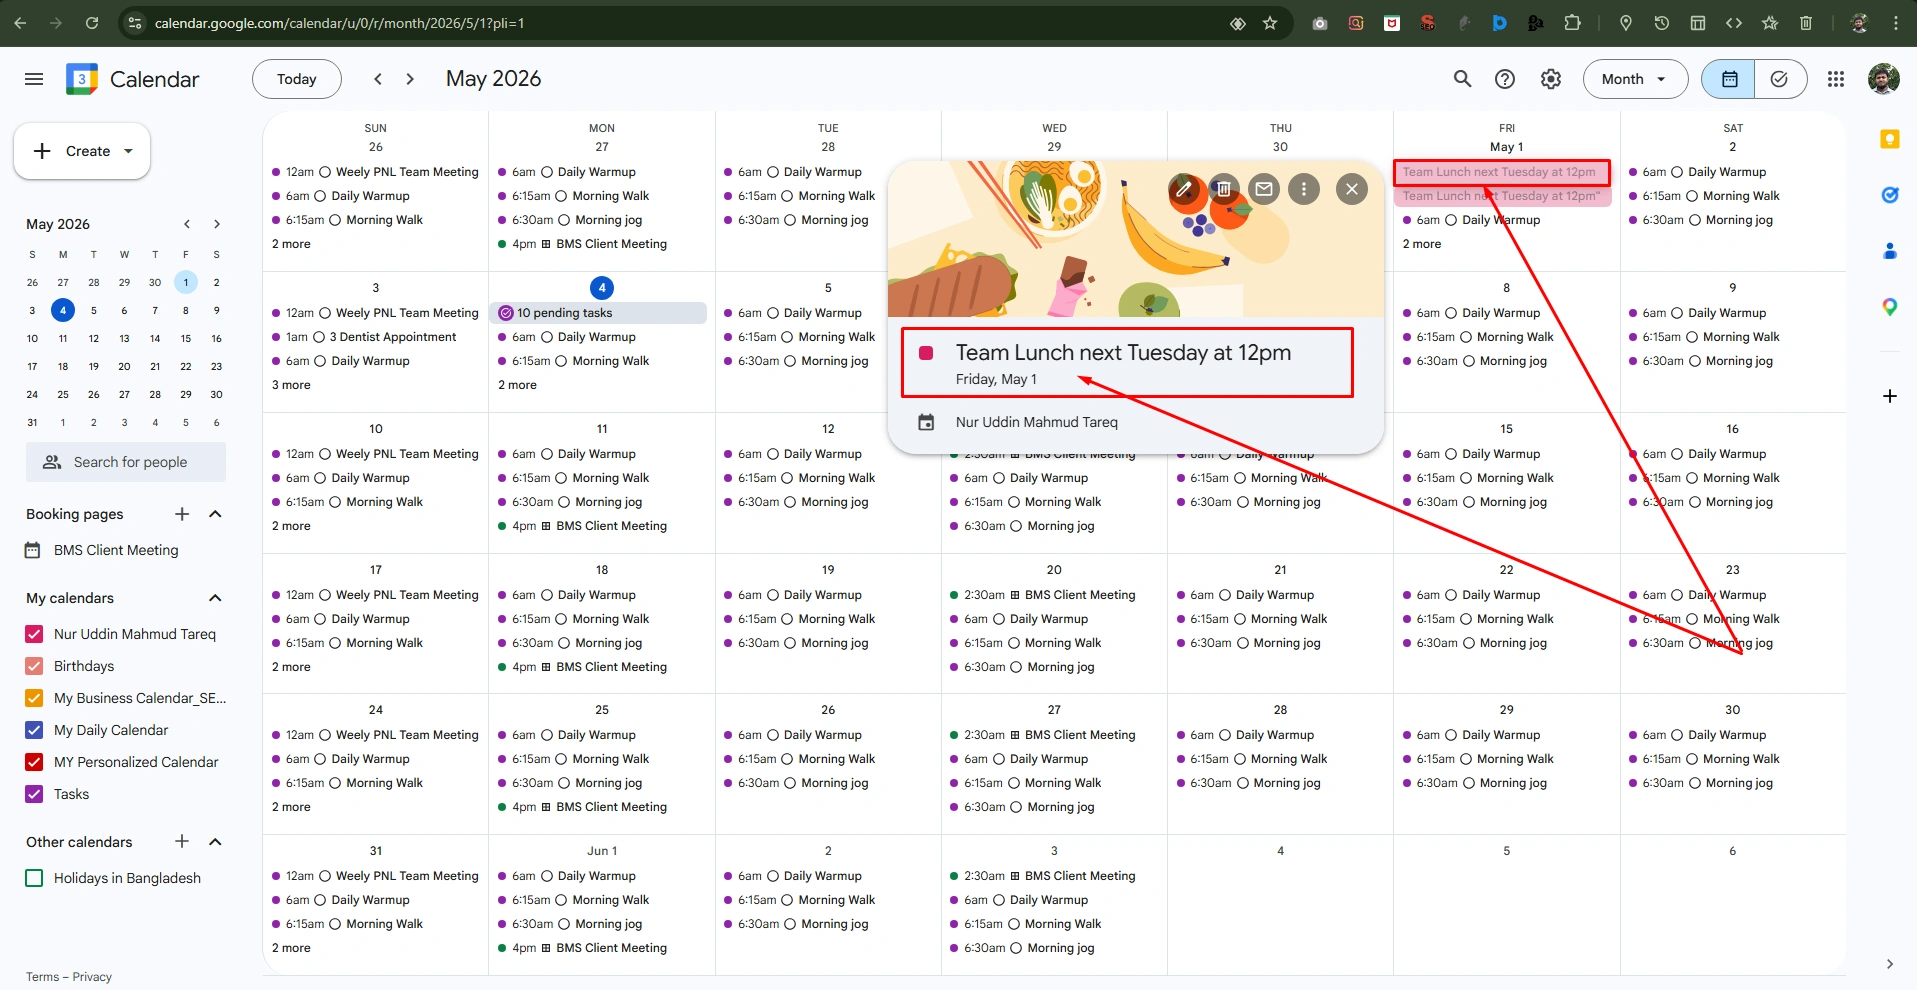Open Google Maps in side panel
1917x990 pixels.
(1890, 307)
